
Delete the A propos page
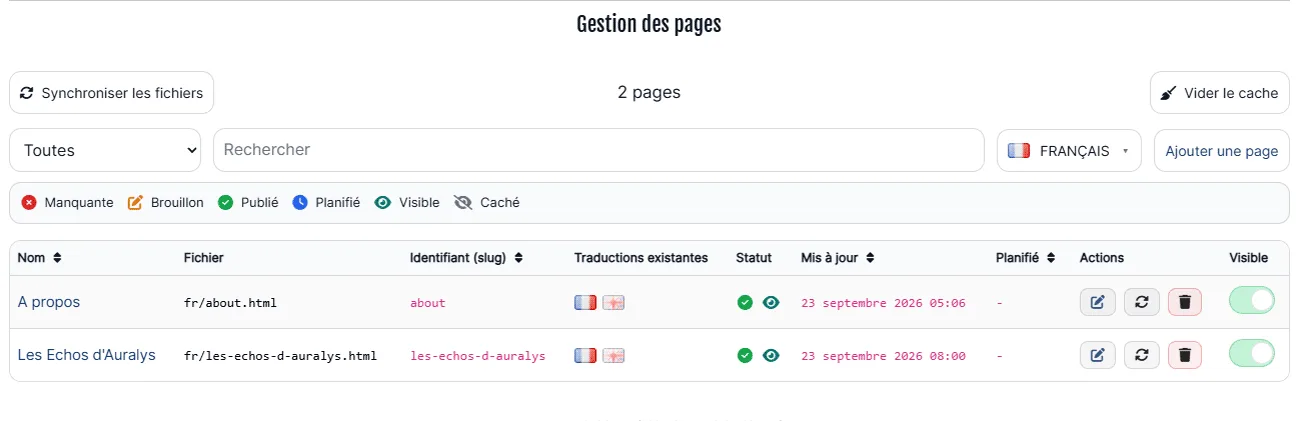click(1185, 302)
